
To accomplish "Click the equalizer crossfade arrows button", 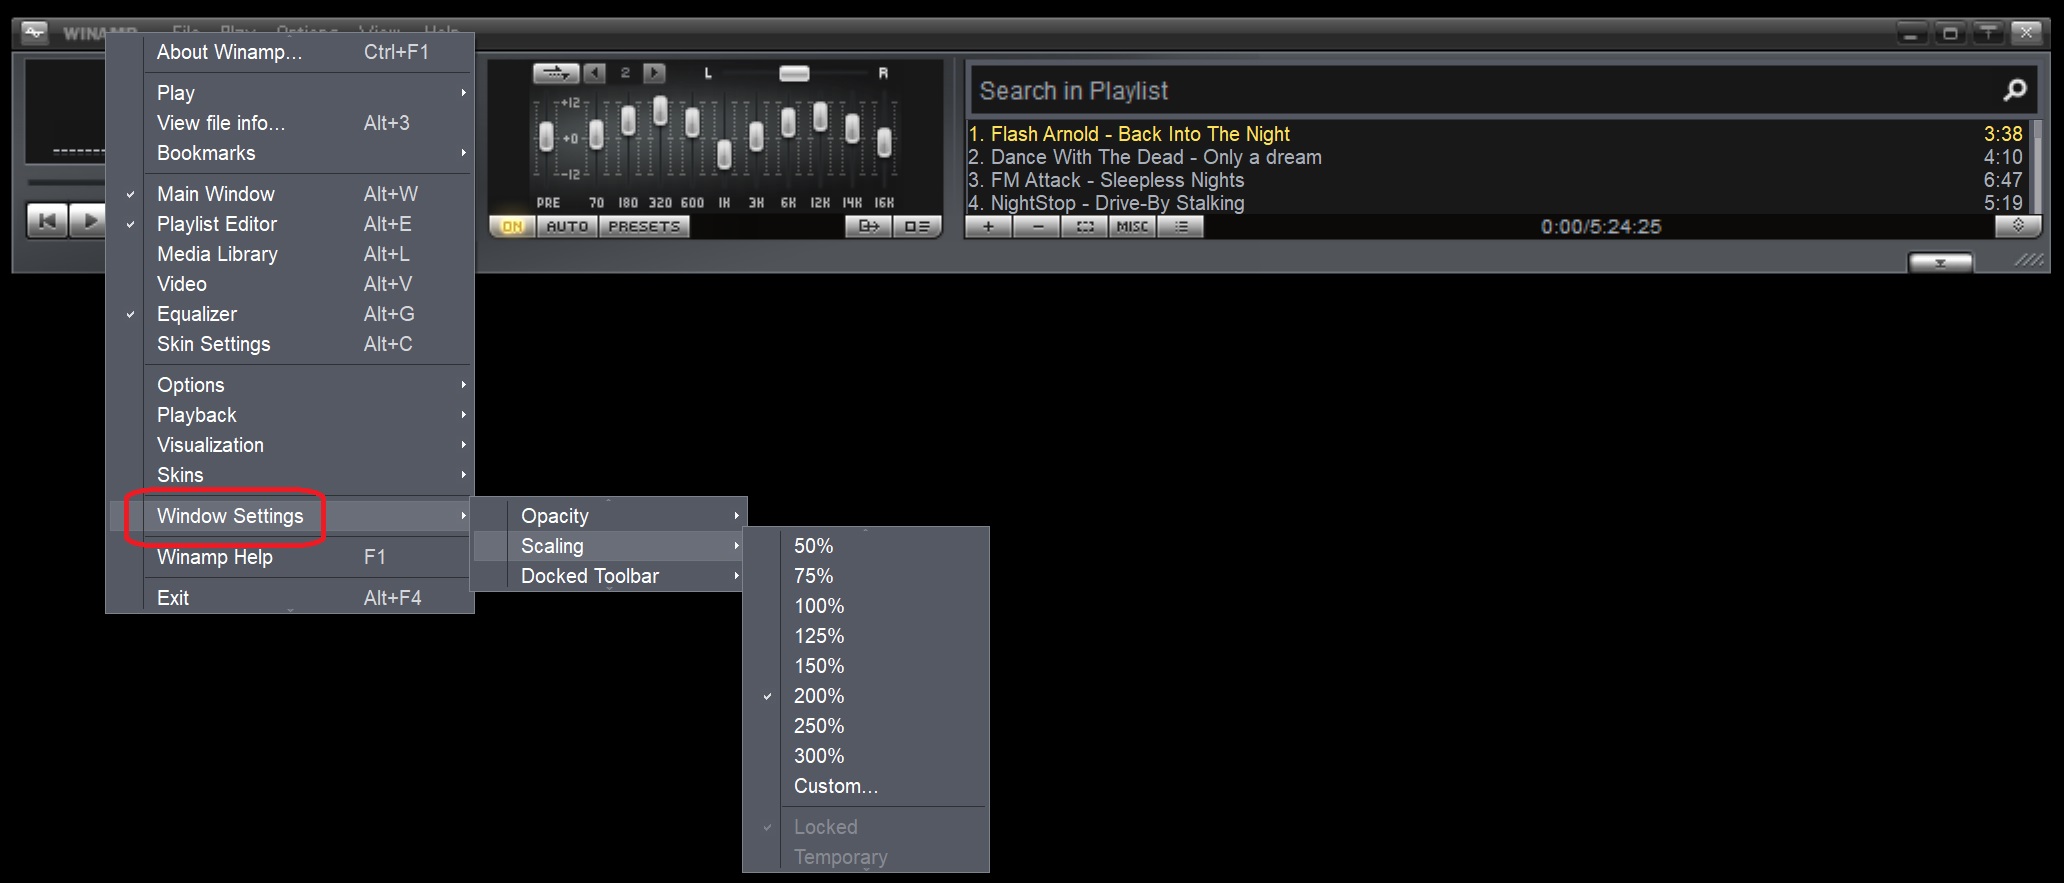I will click(x=555, y=73).
